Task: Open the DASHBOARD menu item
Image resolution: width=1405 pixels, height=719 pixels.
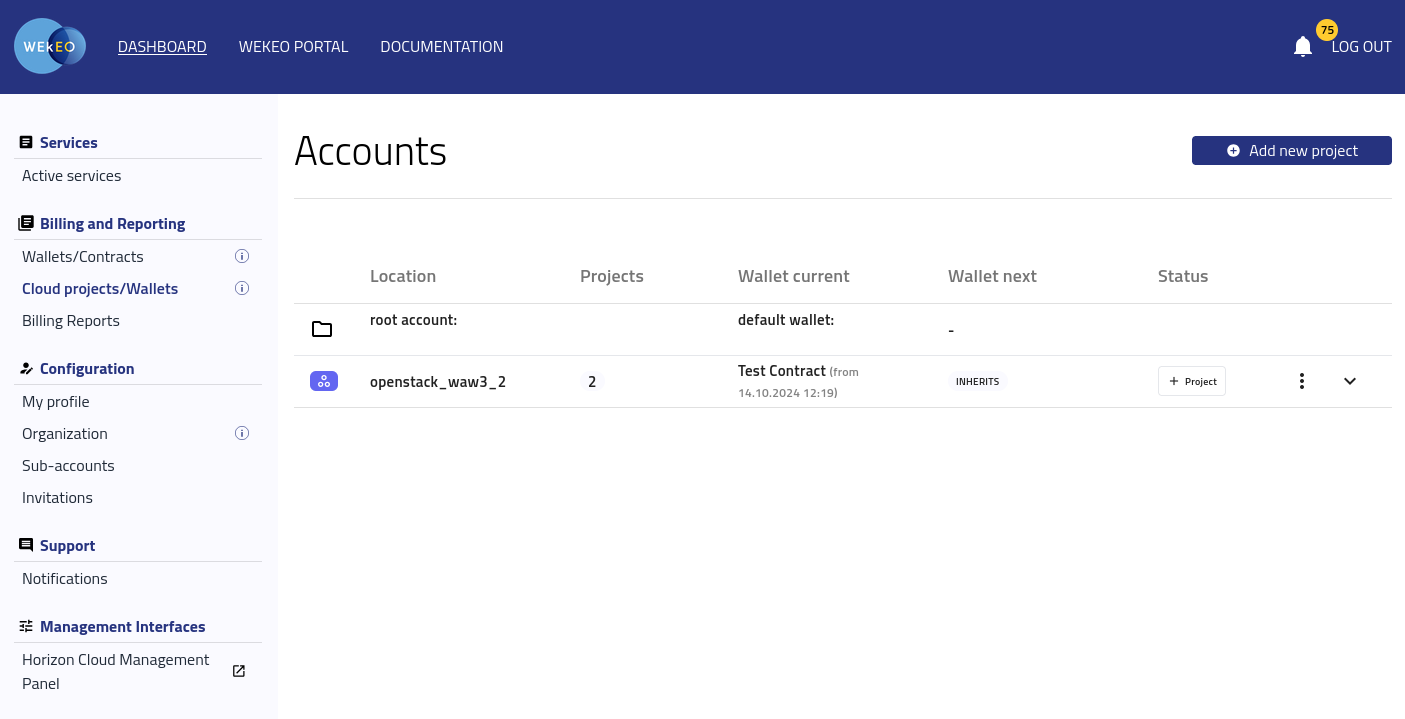Action: (162, 47)
